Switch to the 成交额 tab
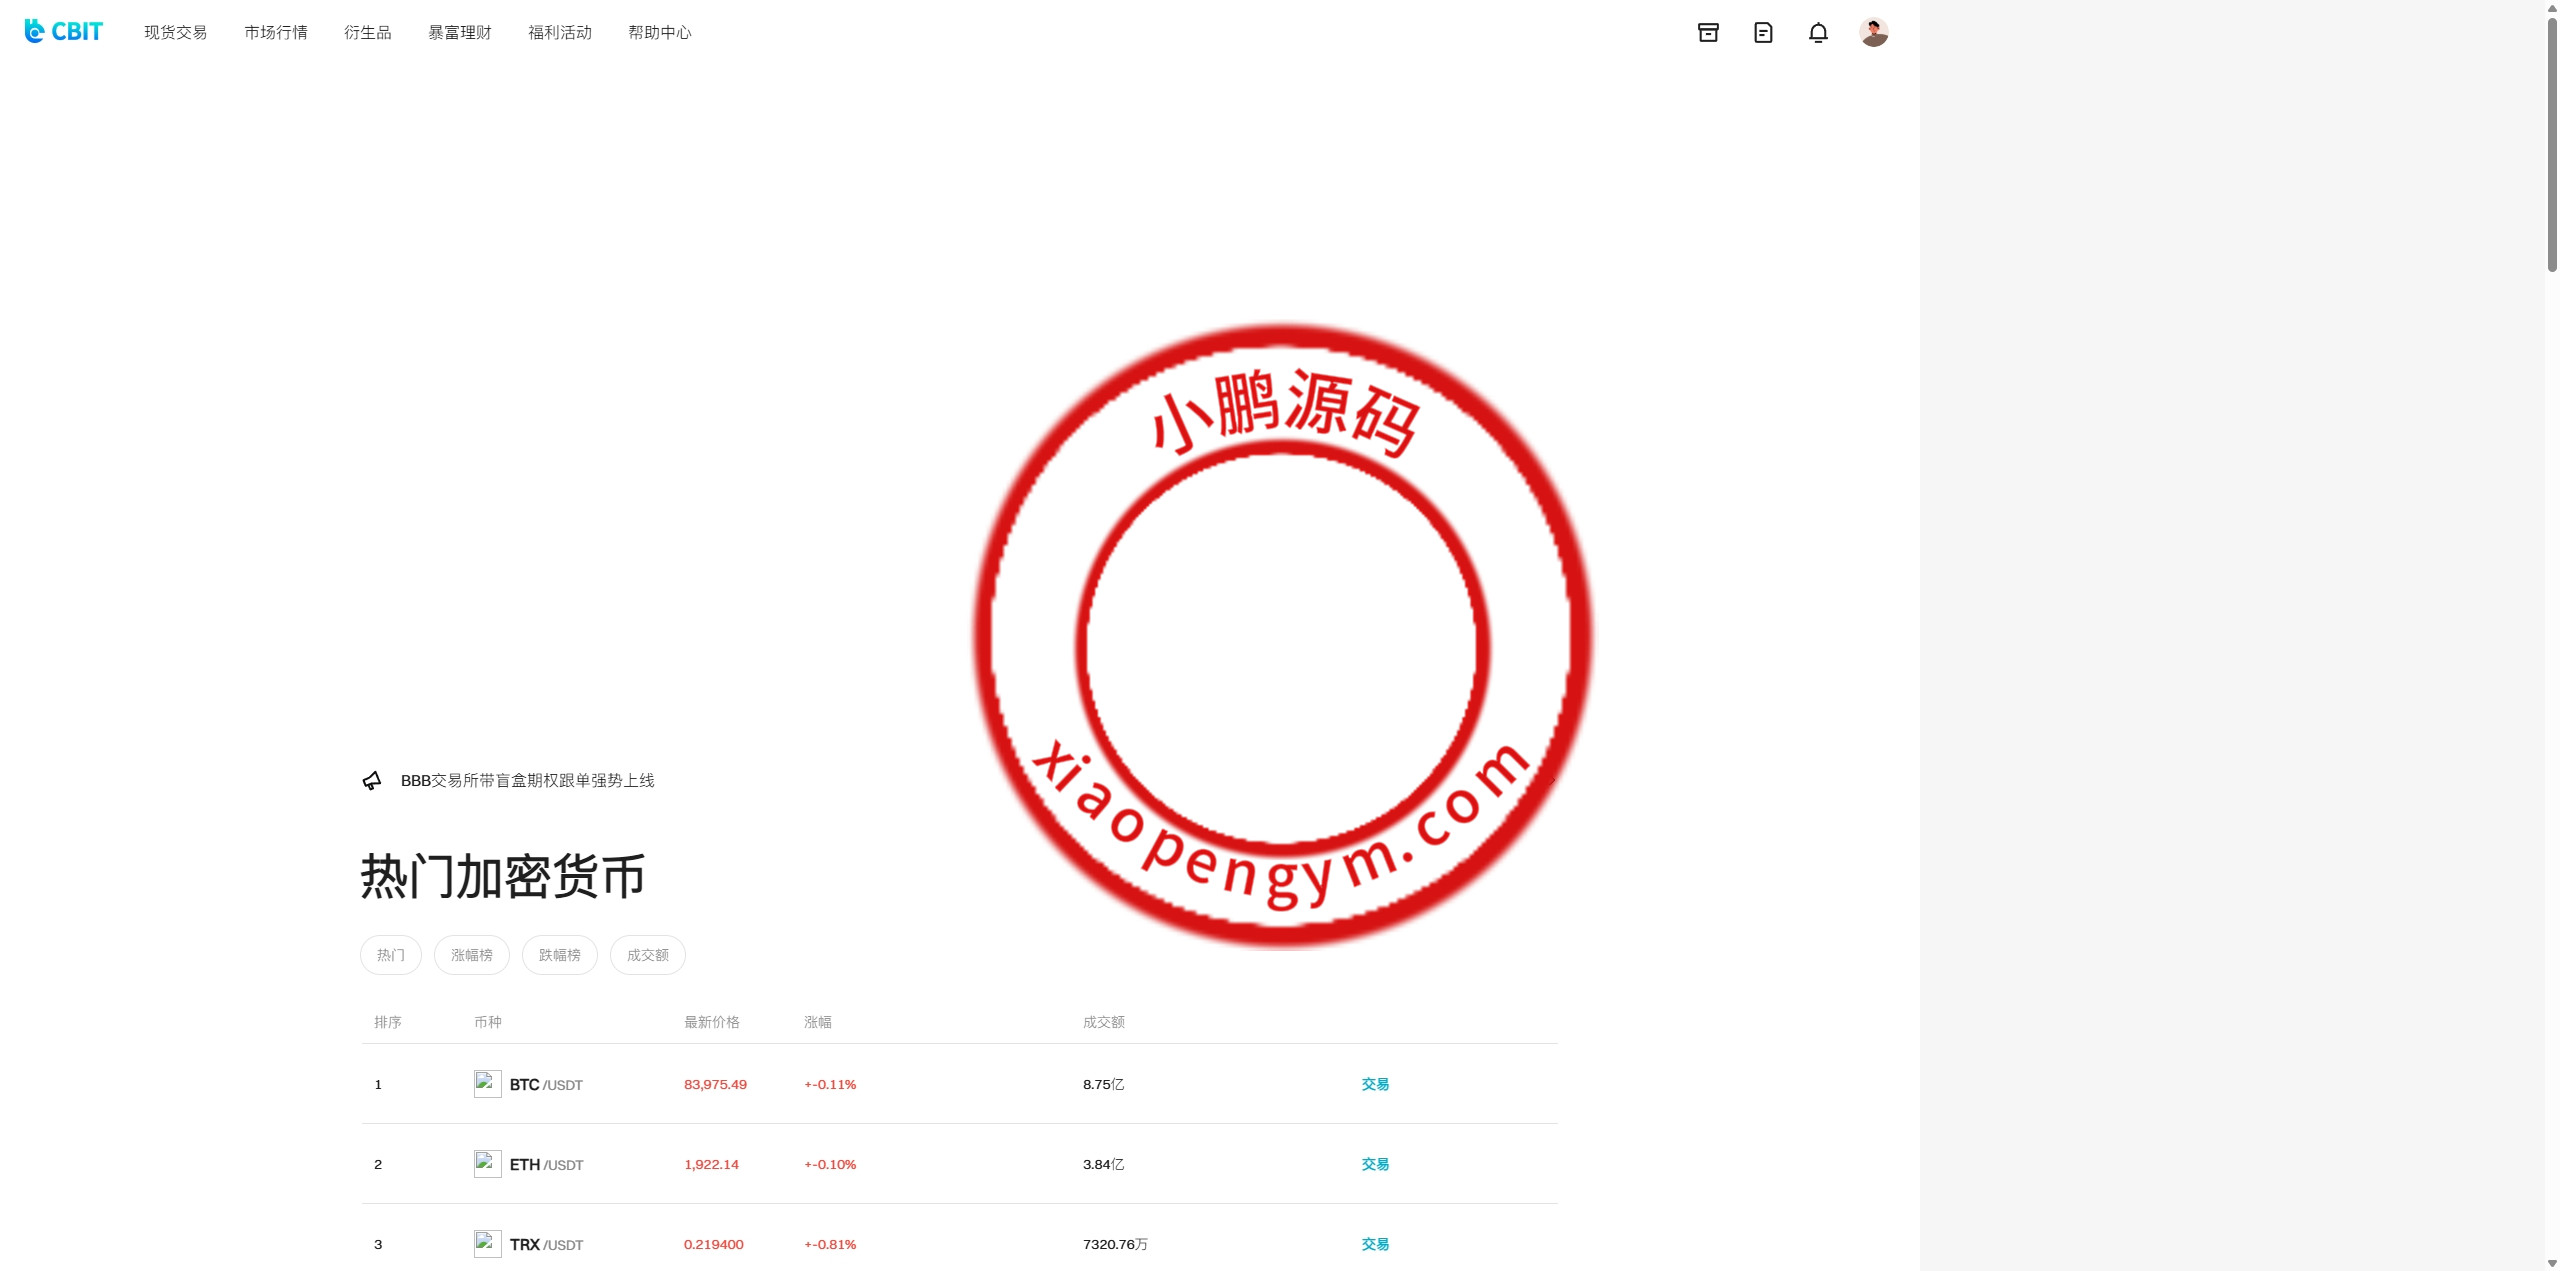 647,955
